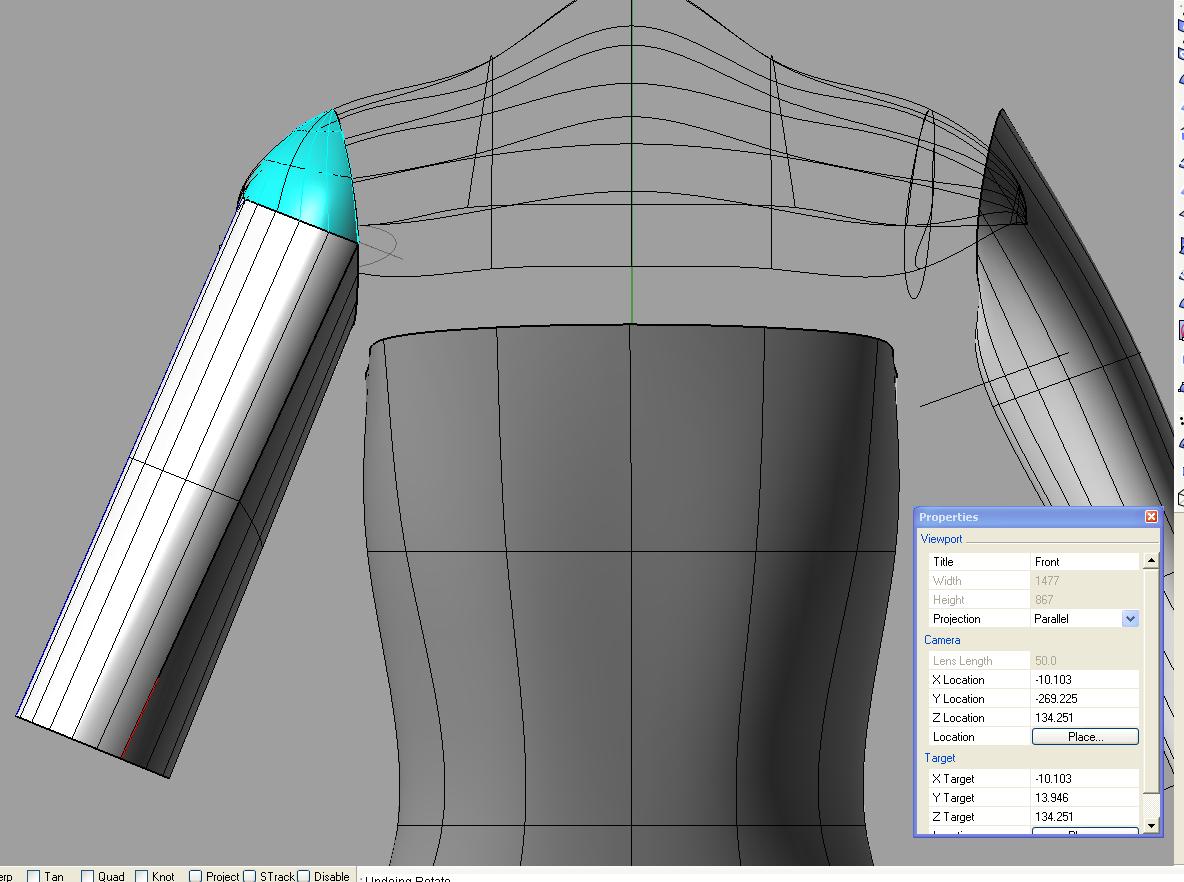This screenshot has width=1184, height=882.
Task: Enable the Project osnap checkbox
Action: [196, 876]
